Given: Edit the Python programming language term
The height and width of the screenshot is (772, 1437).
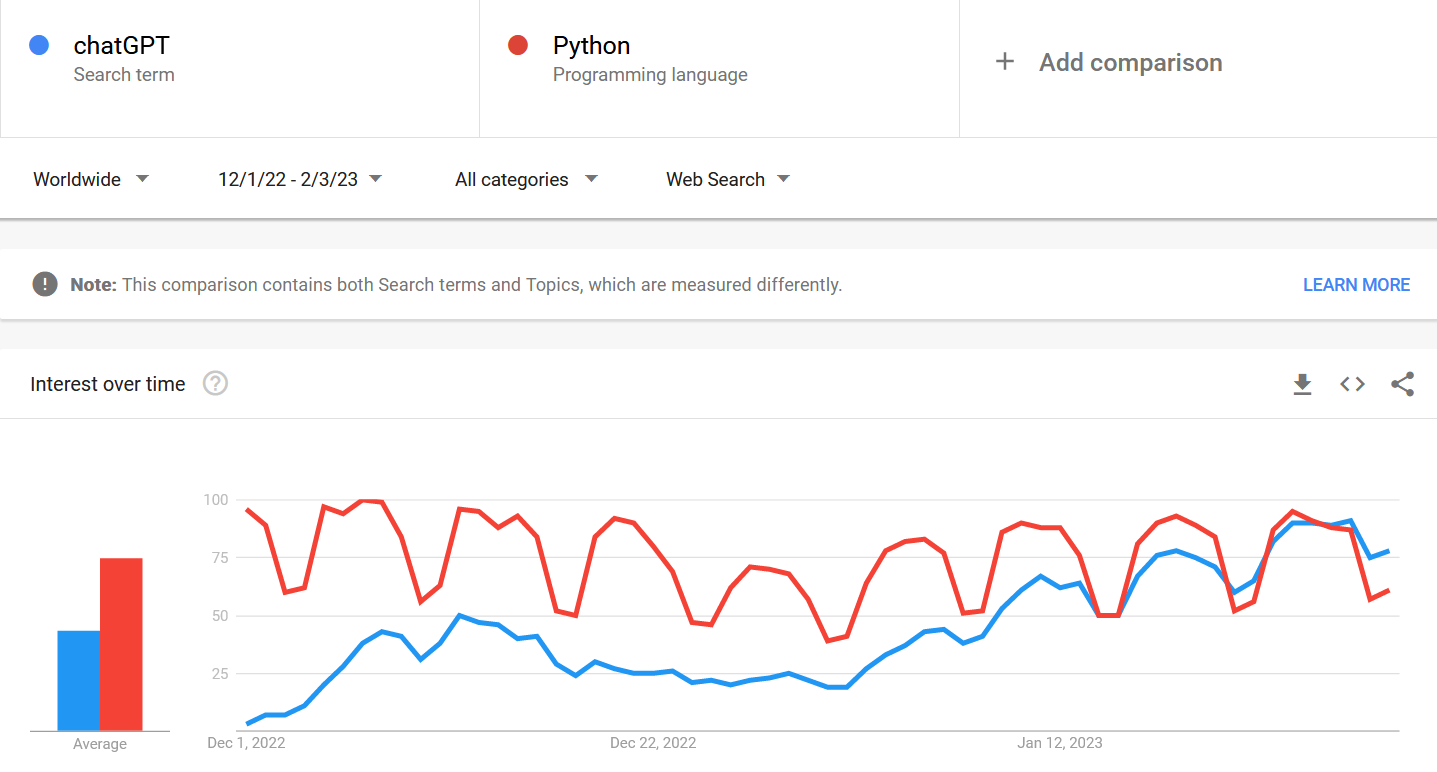Looking at the screenshot, I should click(x=592, y=46).
